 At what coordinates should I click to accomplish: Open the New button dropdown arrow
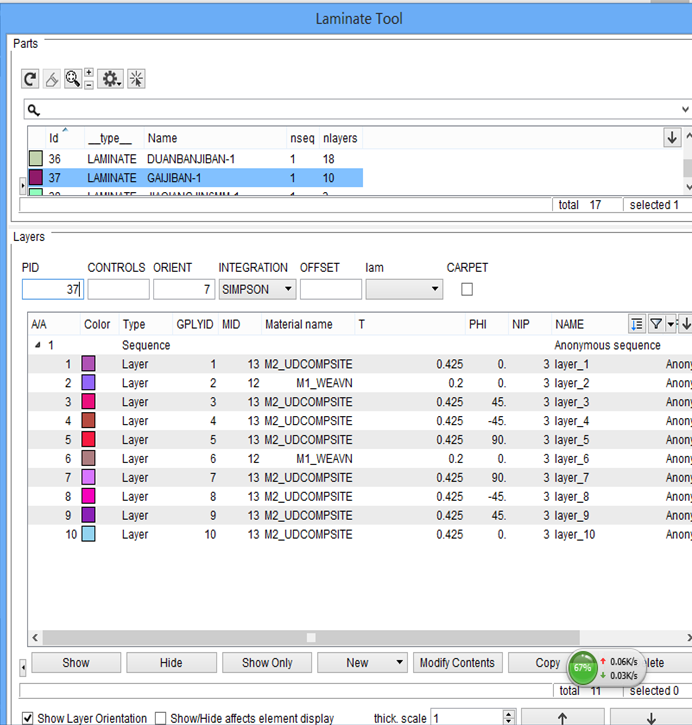point(399,662)
